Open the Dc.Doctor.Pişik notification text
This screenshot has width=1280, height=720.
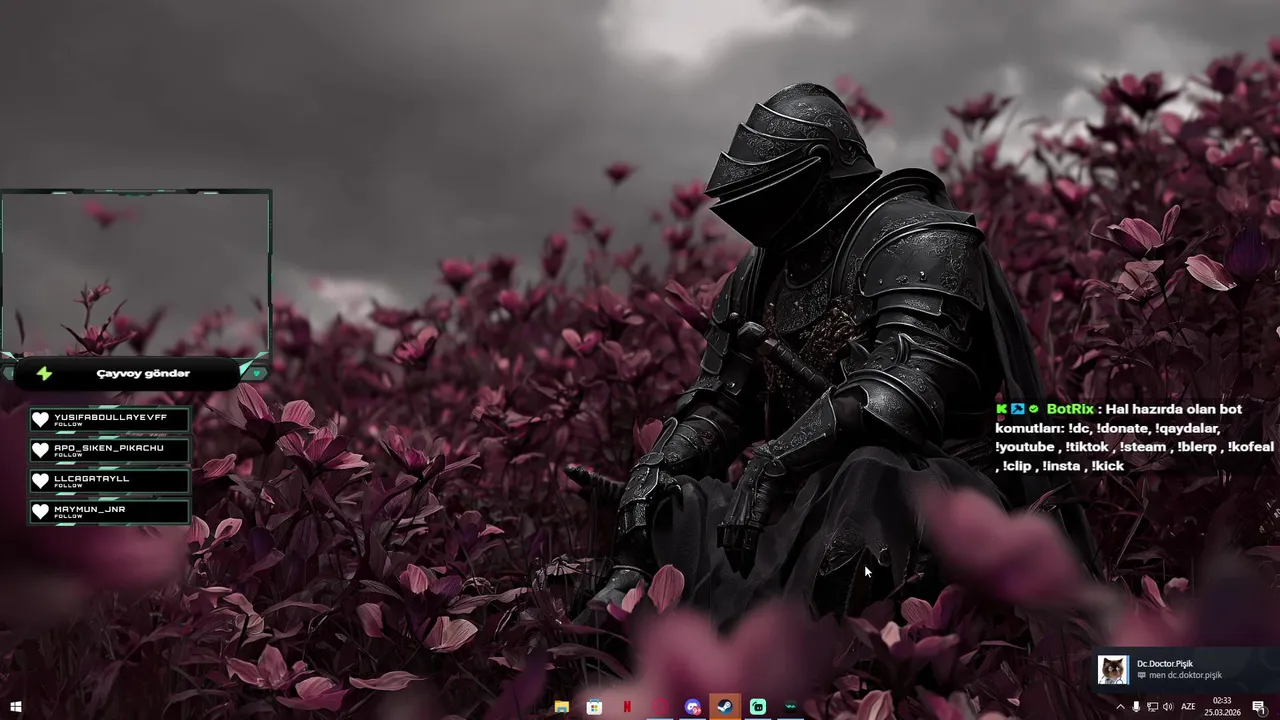[1178, 669]
